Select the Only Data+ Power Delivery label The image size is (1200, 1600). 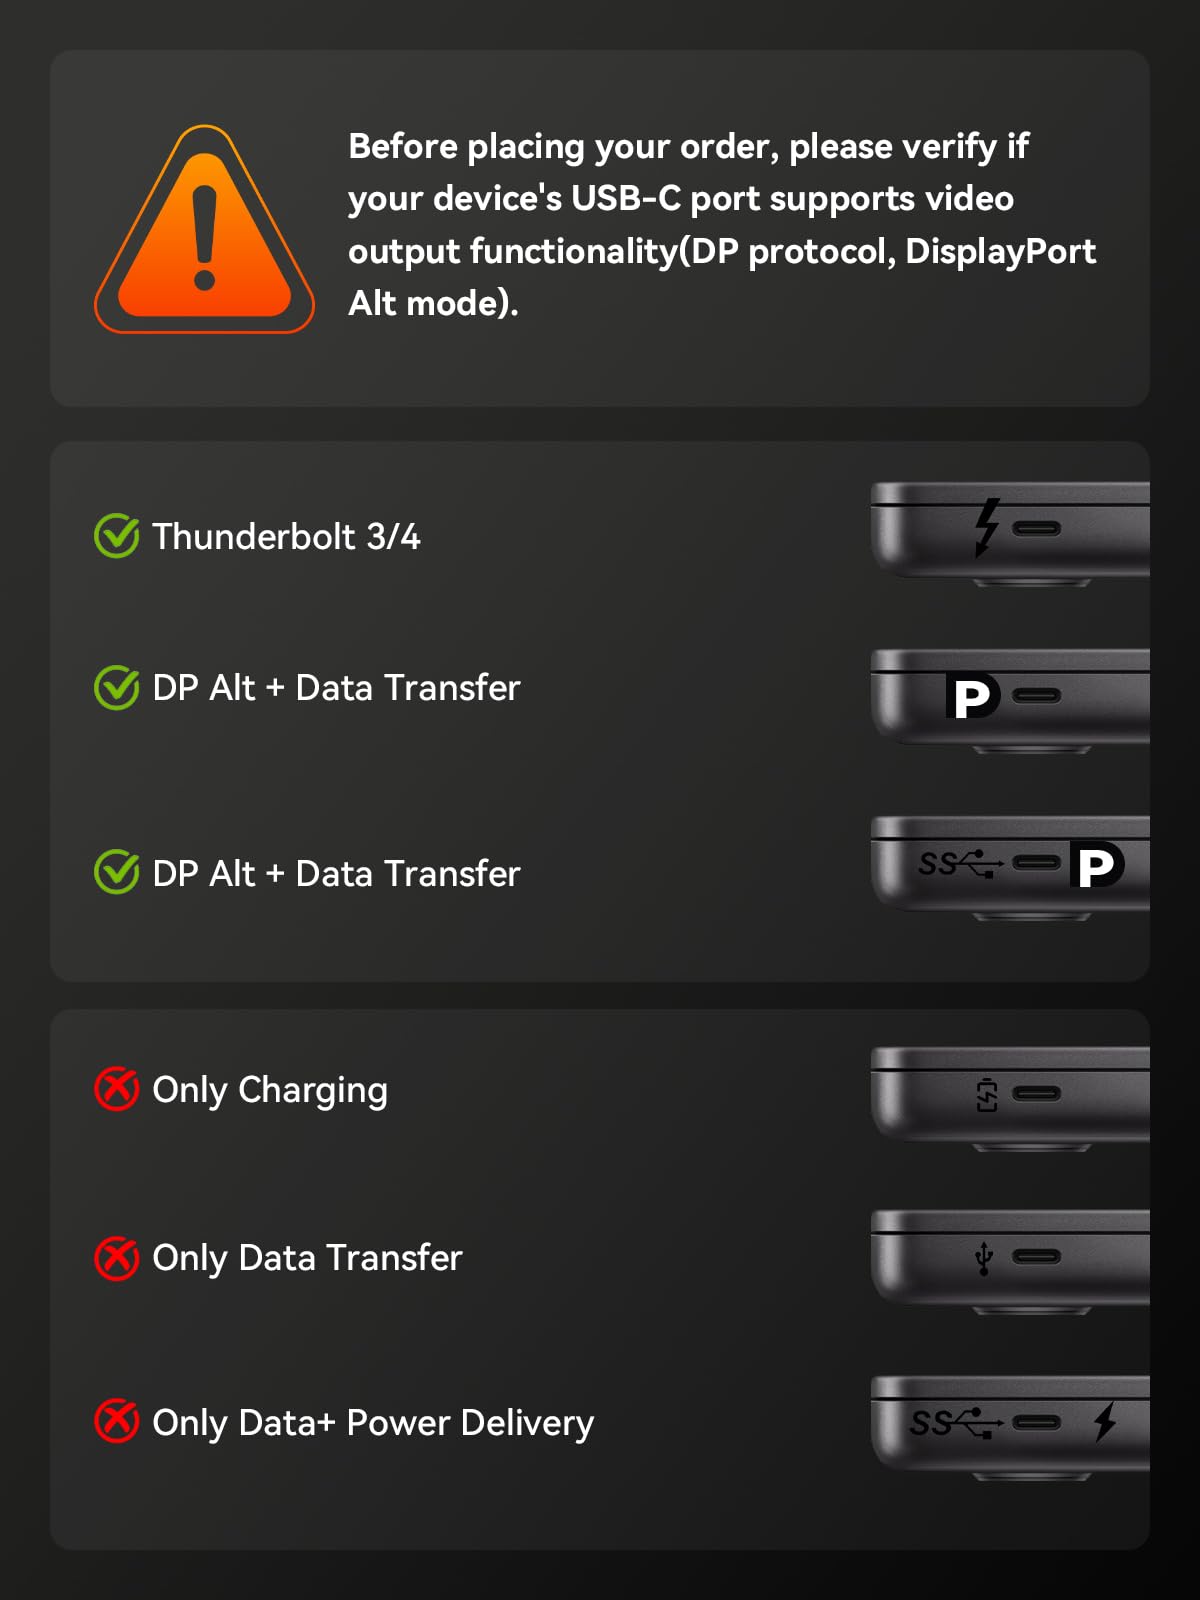point(373,1422)
